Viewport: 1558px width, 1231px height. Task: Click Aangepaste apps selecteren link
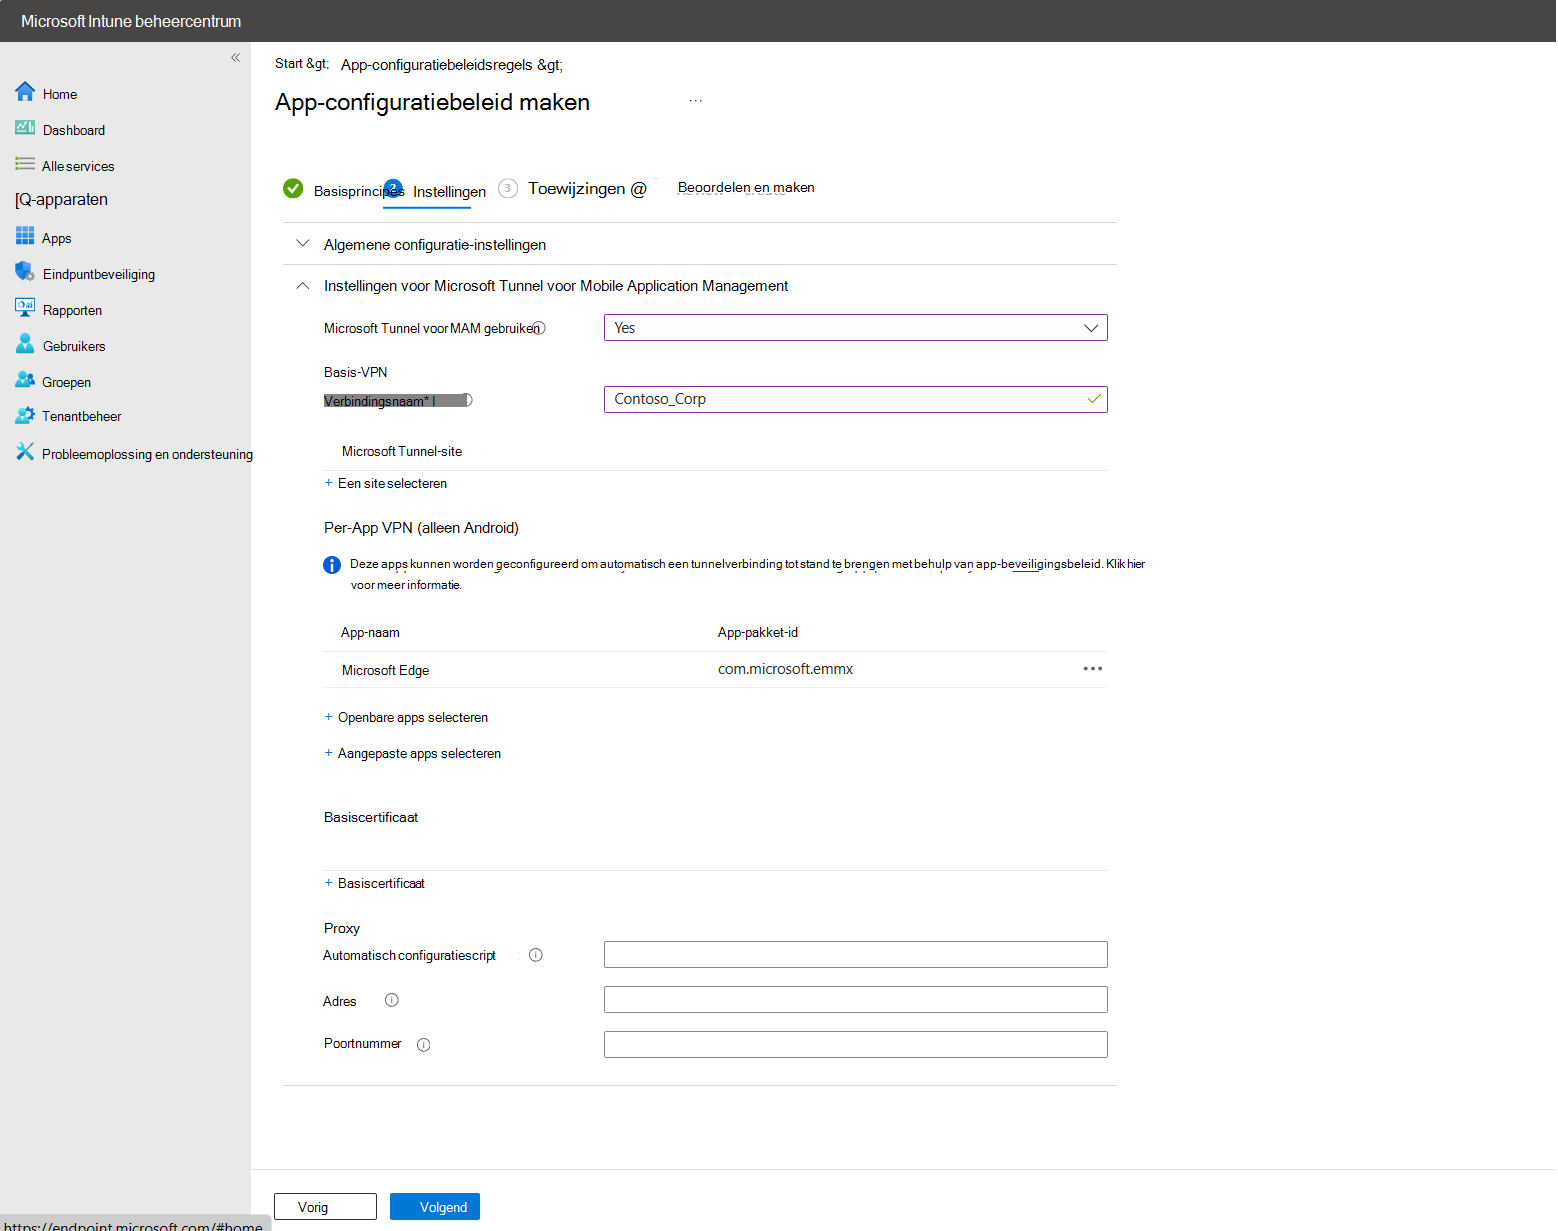[x=419, y=753]
